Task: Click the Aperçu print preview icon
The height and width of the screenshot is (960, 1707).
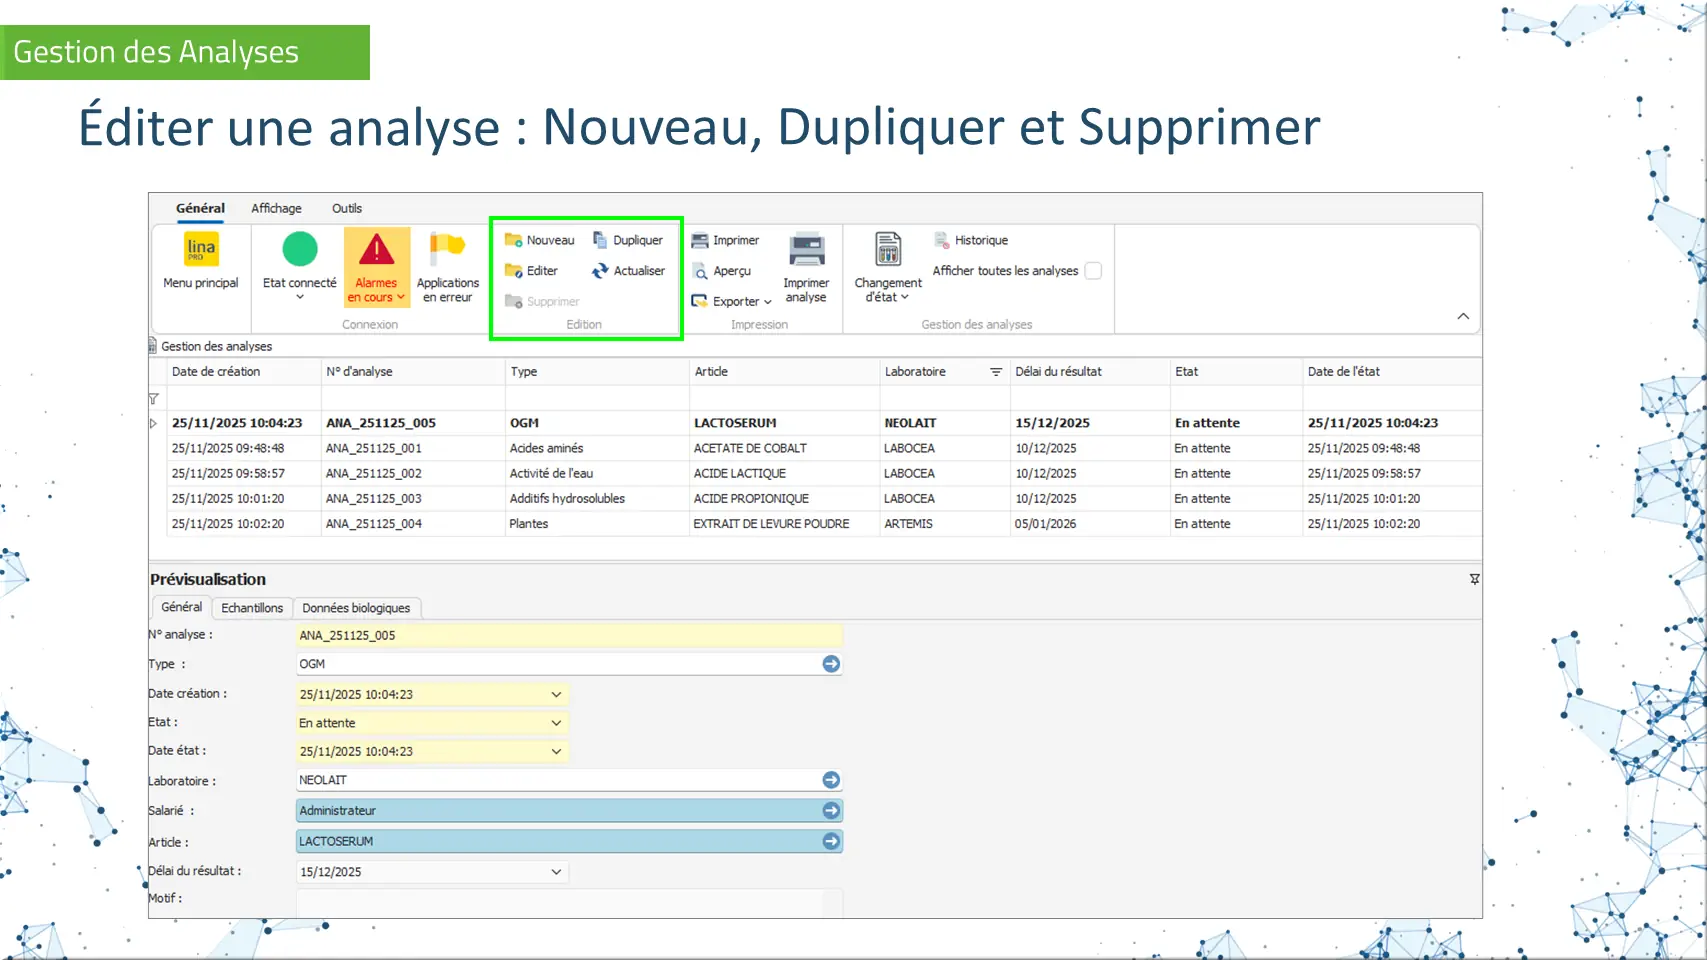Action: [701, 271]
